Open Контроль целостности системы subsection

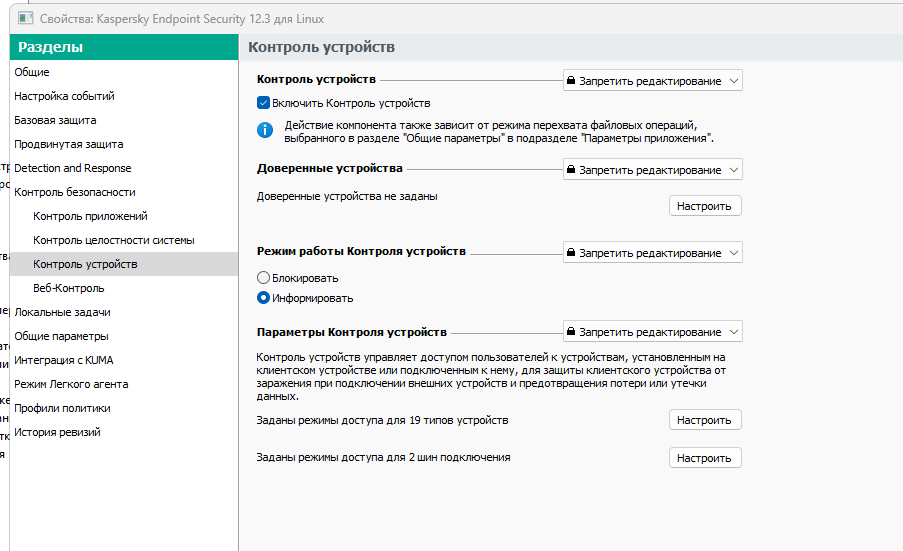pyautogui.click(x=124, y=240)
